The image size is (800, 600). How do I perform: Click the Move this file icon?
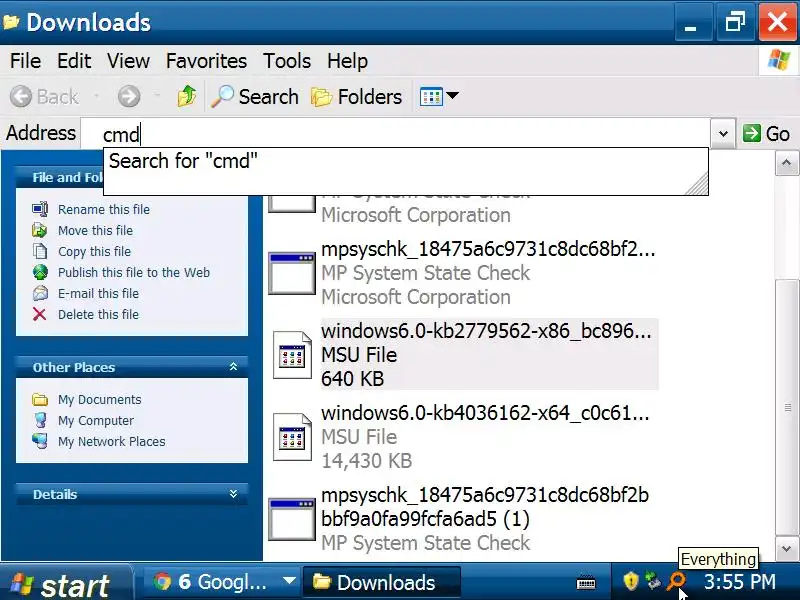40,230
